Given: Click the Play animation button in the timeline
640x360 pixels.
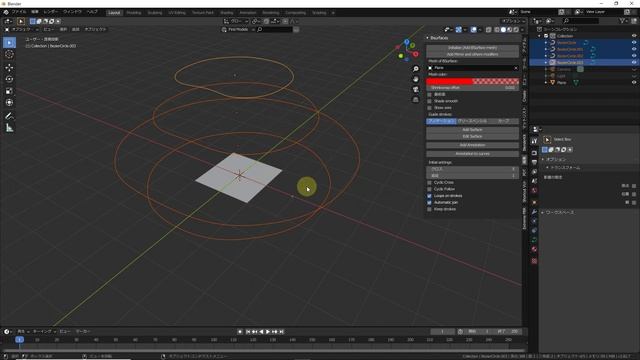Looking at the screenshot, I should (x=268, y=332).
